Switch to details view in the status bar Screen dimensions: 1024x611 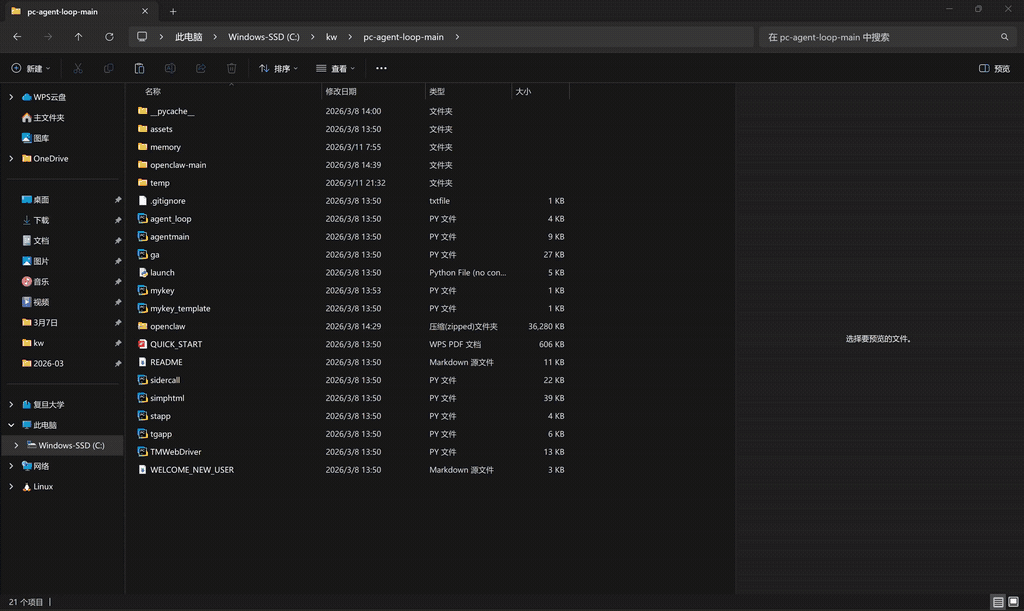pyautogui.click(x=997, y=602)
